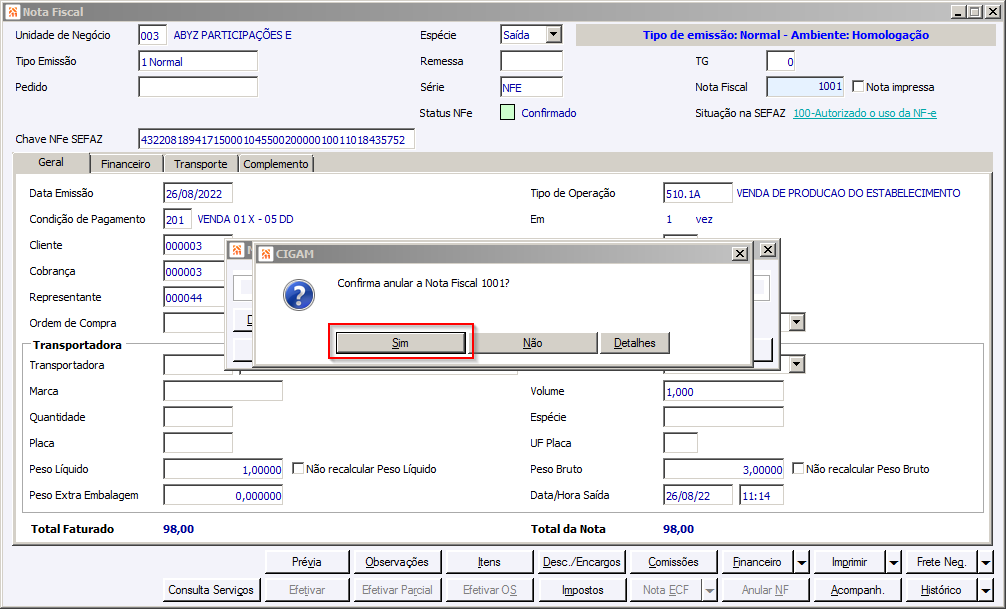Toggle the Nota impressa checkbox
The width and height of the screenshot is (1006, 609).
click(858, 87)
